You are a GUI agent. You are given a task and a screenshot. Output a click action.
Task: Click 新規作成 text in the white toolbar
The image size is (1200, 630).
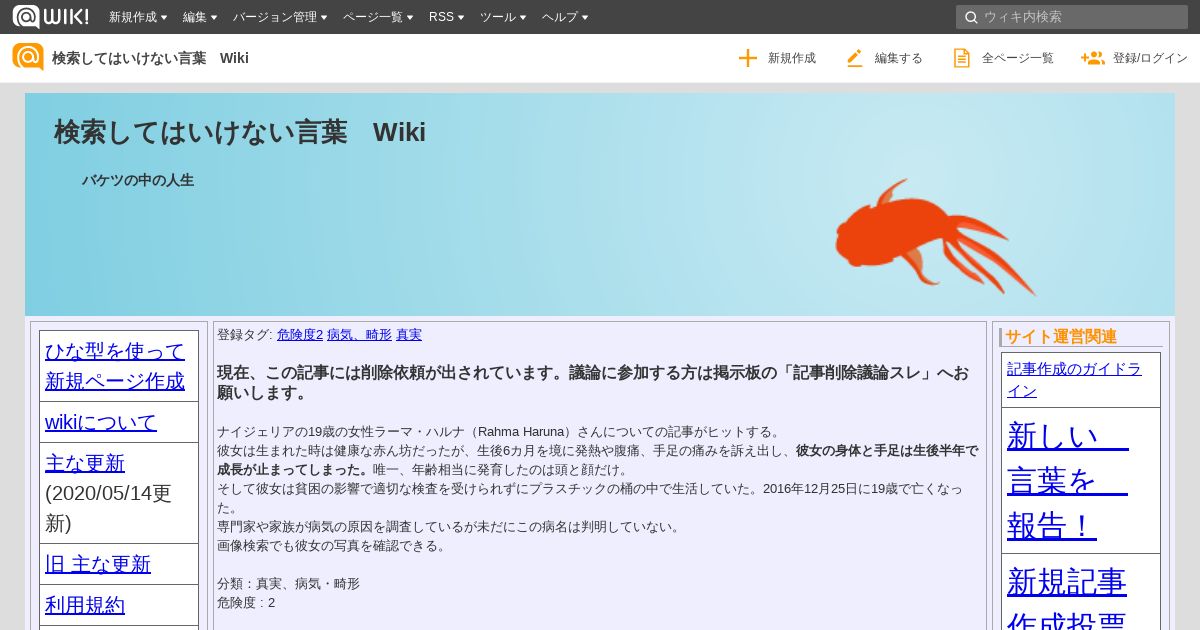792,58
